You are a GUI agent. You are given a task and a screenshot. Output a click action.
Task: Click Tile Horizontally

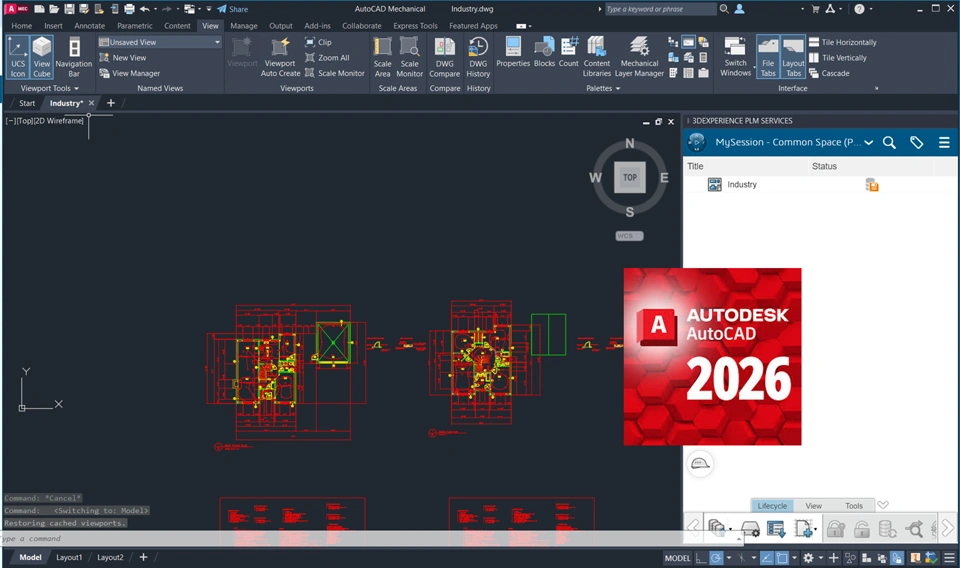(x=842, y=42)
